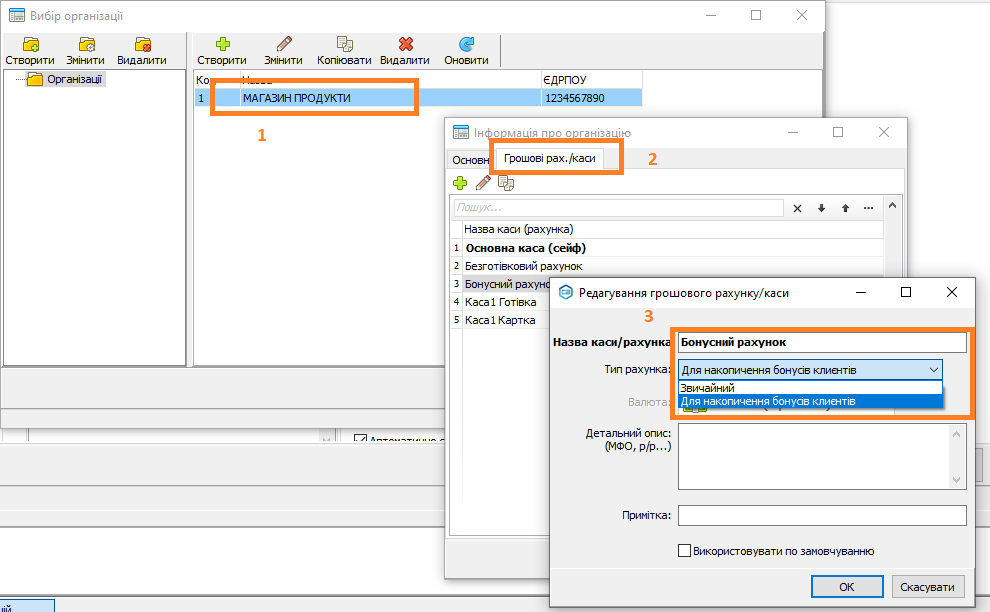Close the Редагування грошового рахунку/каси dialog

[951, 292]
